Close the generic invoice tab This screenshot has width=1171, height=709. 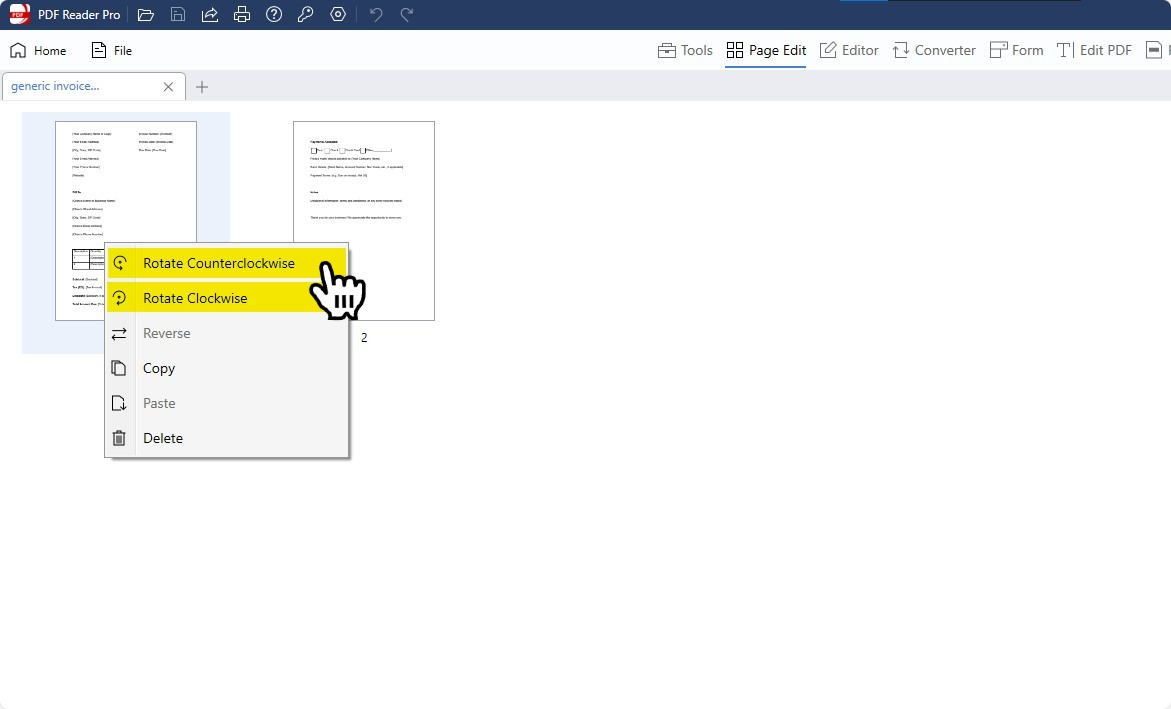coord(168,87)
